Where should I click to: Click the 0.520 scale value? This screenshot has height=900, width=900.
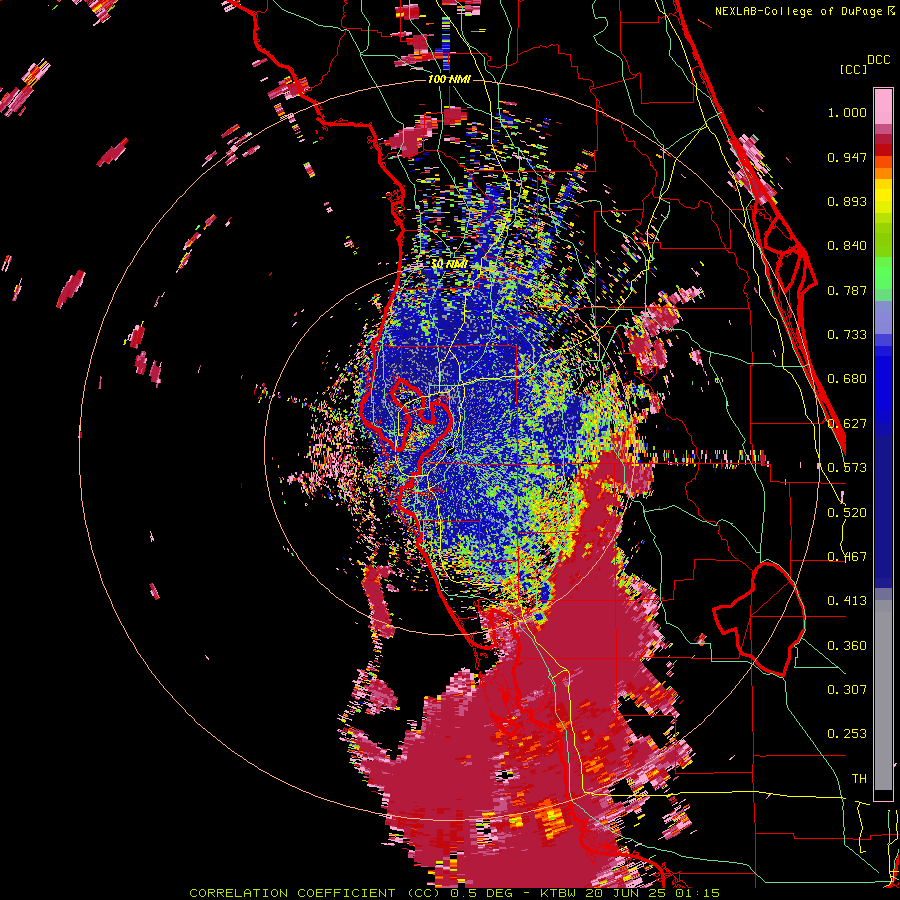tap(847, 513)
